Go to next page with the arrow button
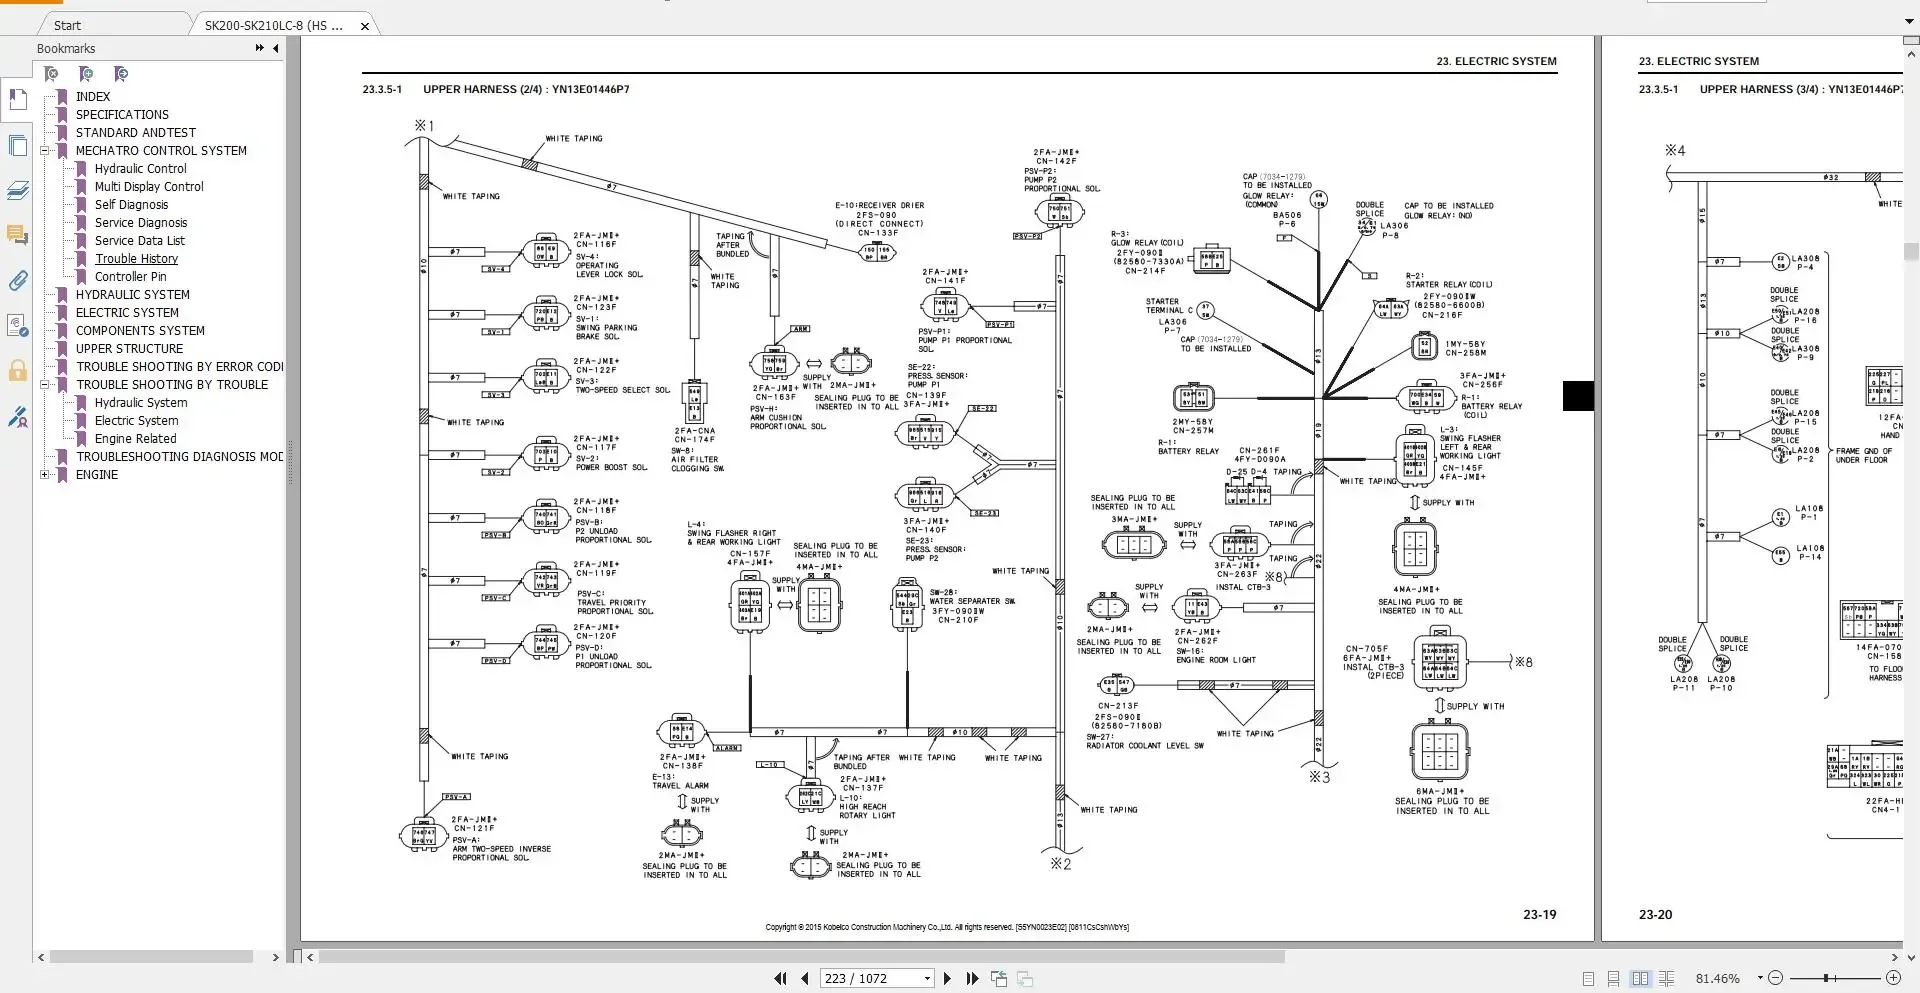 pyautogui.click(x=946, y=978)
